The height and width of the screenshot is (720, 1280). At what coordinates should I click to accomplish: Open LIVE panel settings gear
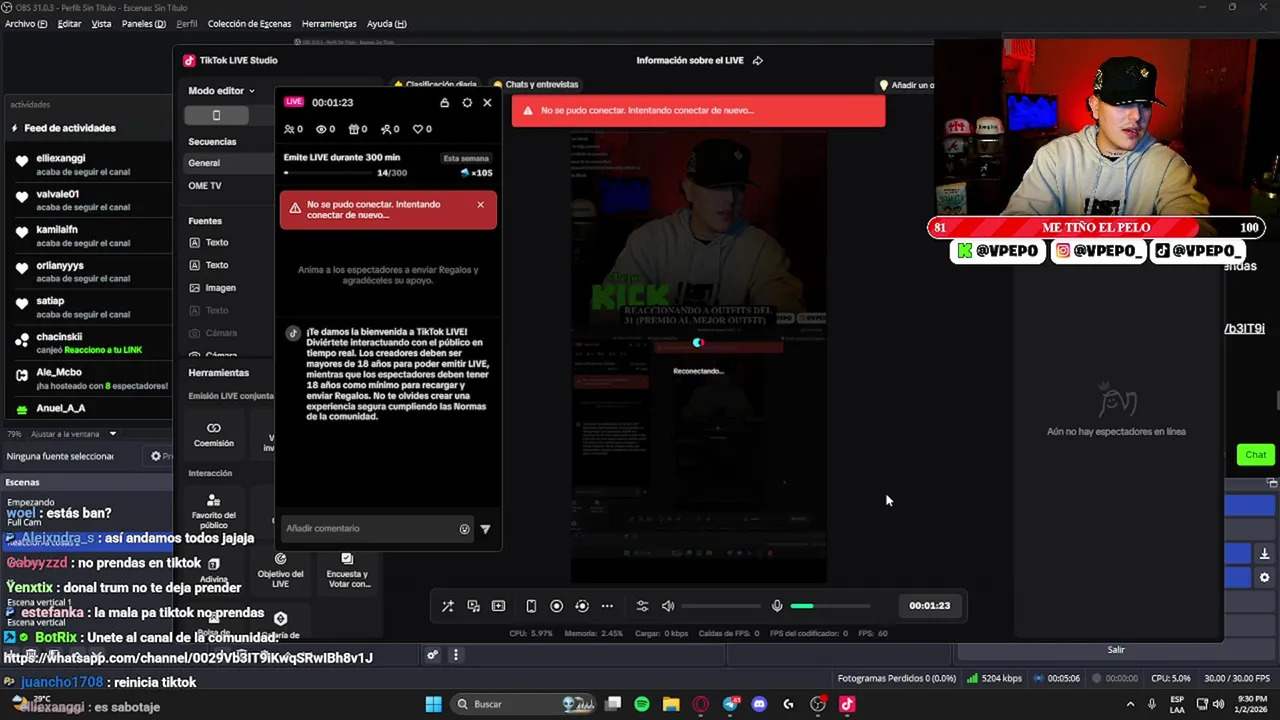pyautogui.click(x=467, y=103)
